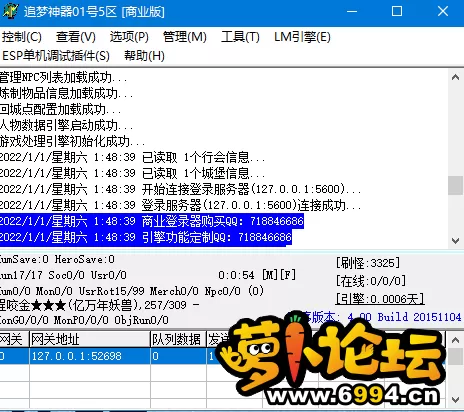This screenshot has width=464, height=412.
Task: Click the 网关地址 column header
Action: (90, 339)
